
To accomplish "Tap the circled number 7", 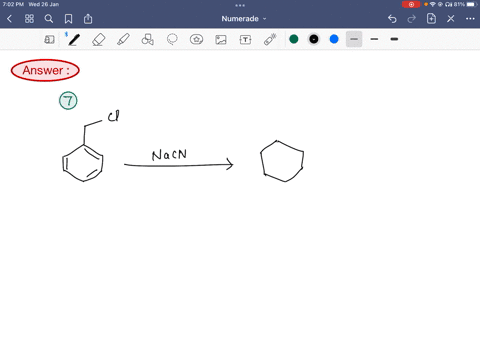I will 68,101.
